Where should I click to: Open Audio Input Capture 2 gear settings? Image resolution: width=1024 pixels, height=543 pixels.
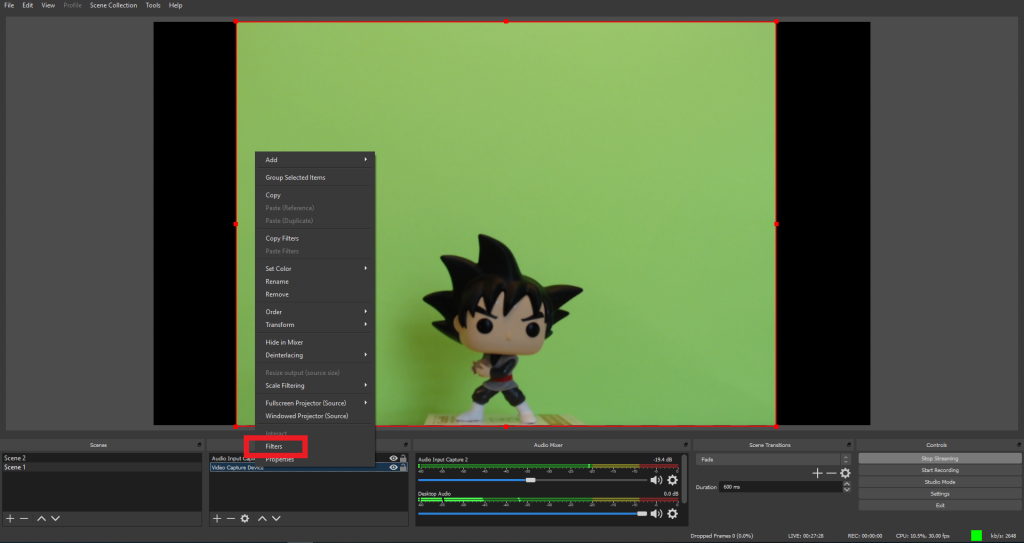(x=672, y=480)
